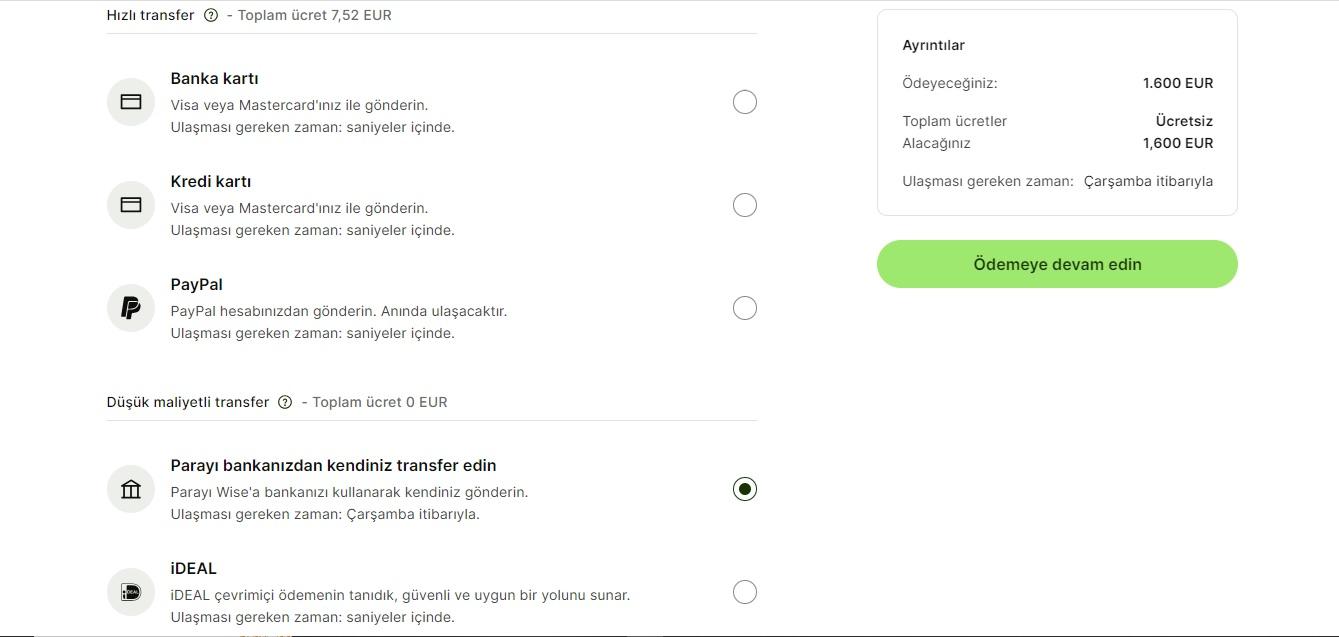Click the iDEAL payment icon

pyautogui.click(x=130, y=591)
